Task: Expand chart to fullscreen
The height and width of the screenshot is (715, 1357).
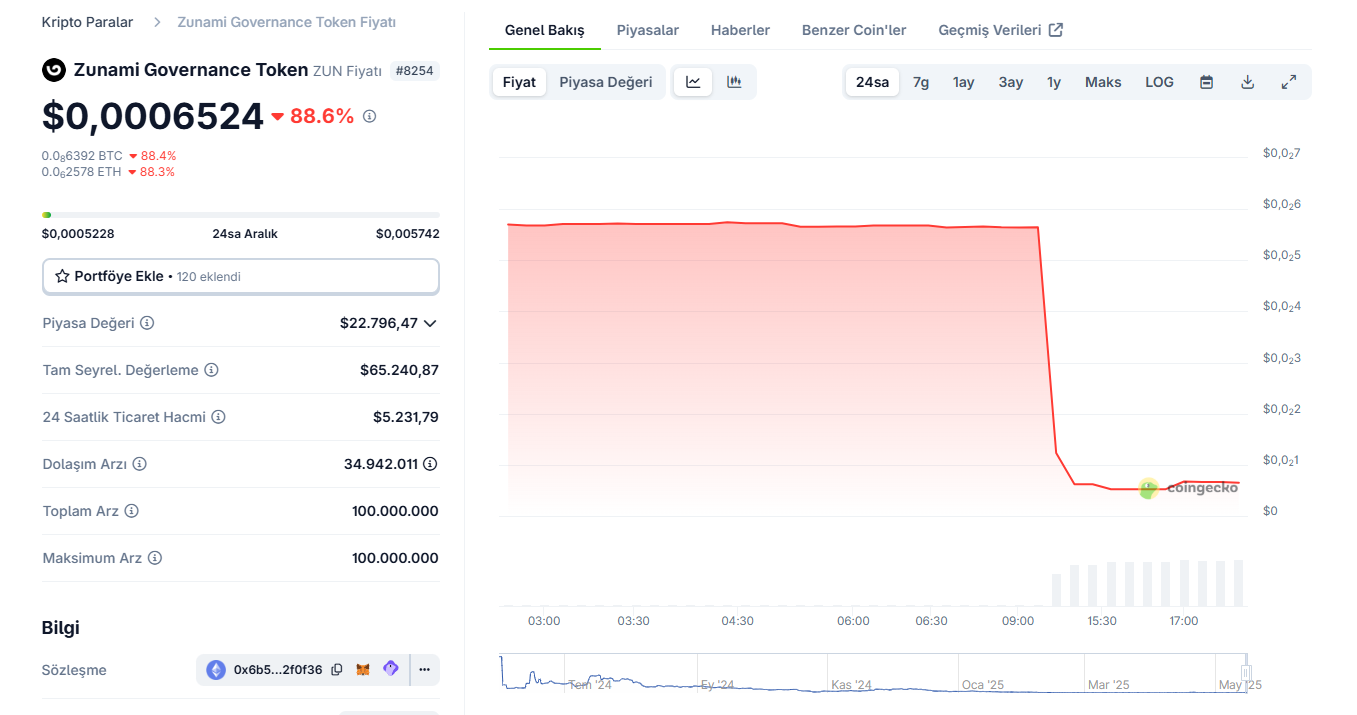Action: (1288, 82)
